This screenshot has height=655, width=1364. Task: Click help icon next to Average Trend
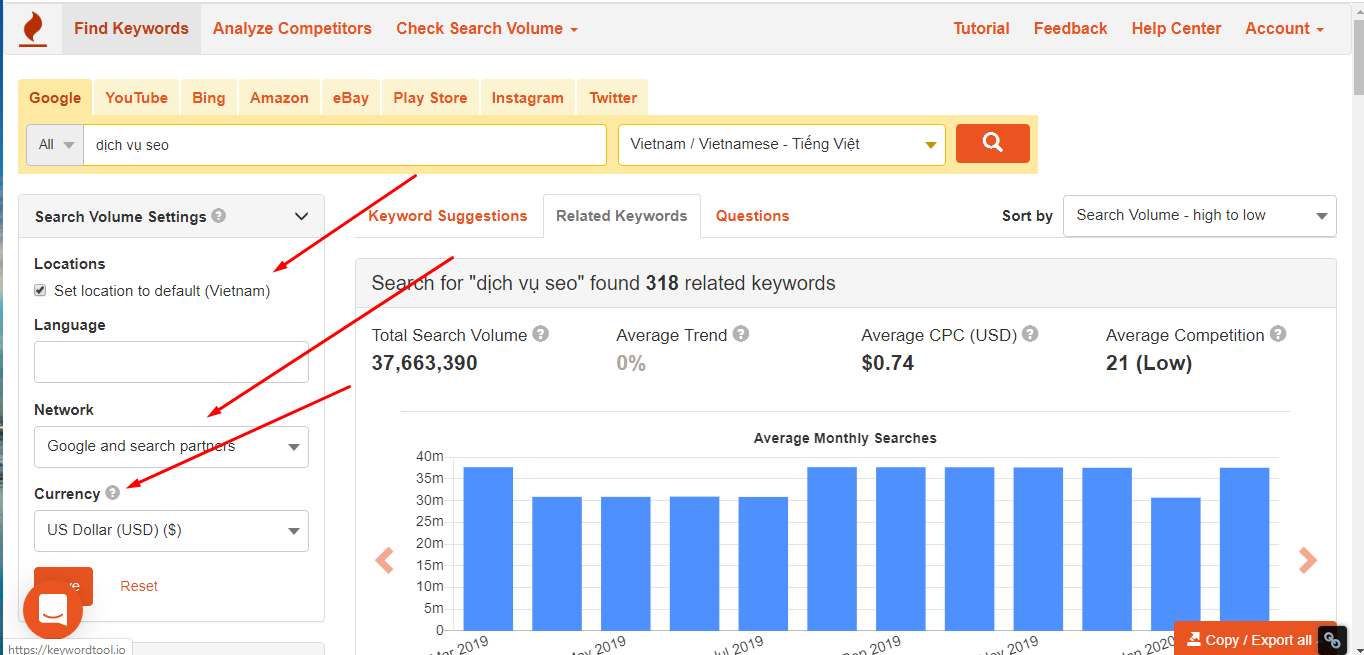[x=740, y=335]
